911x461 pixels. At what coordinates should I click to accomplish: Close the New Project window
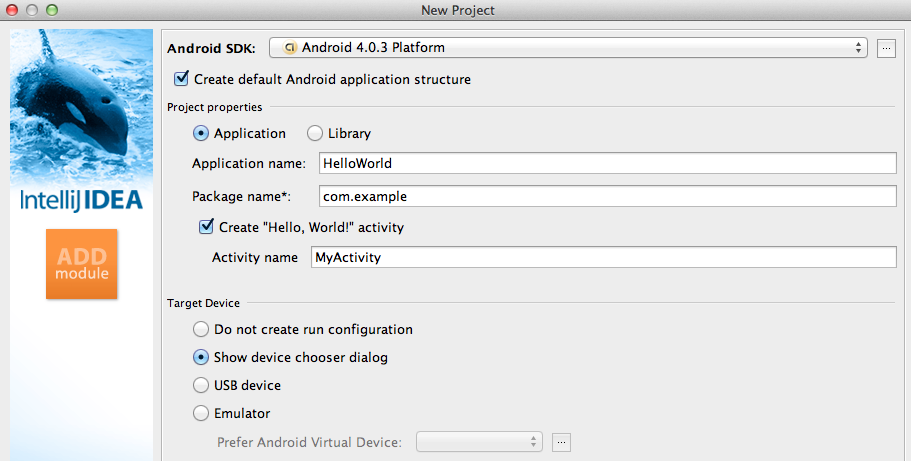pos(13,10)
